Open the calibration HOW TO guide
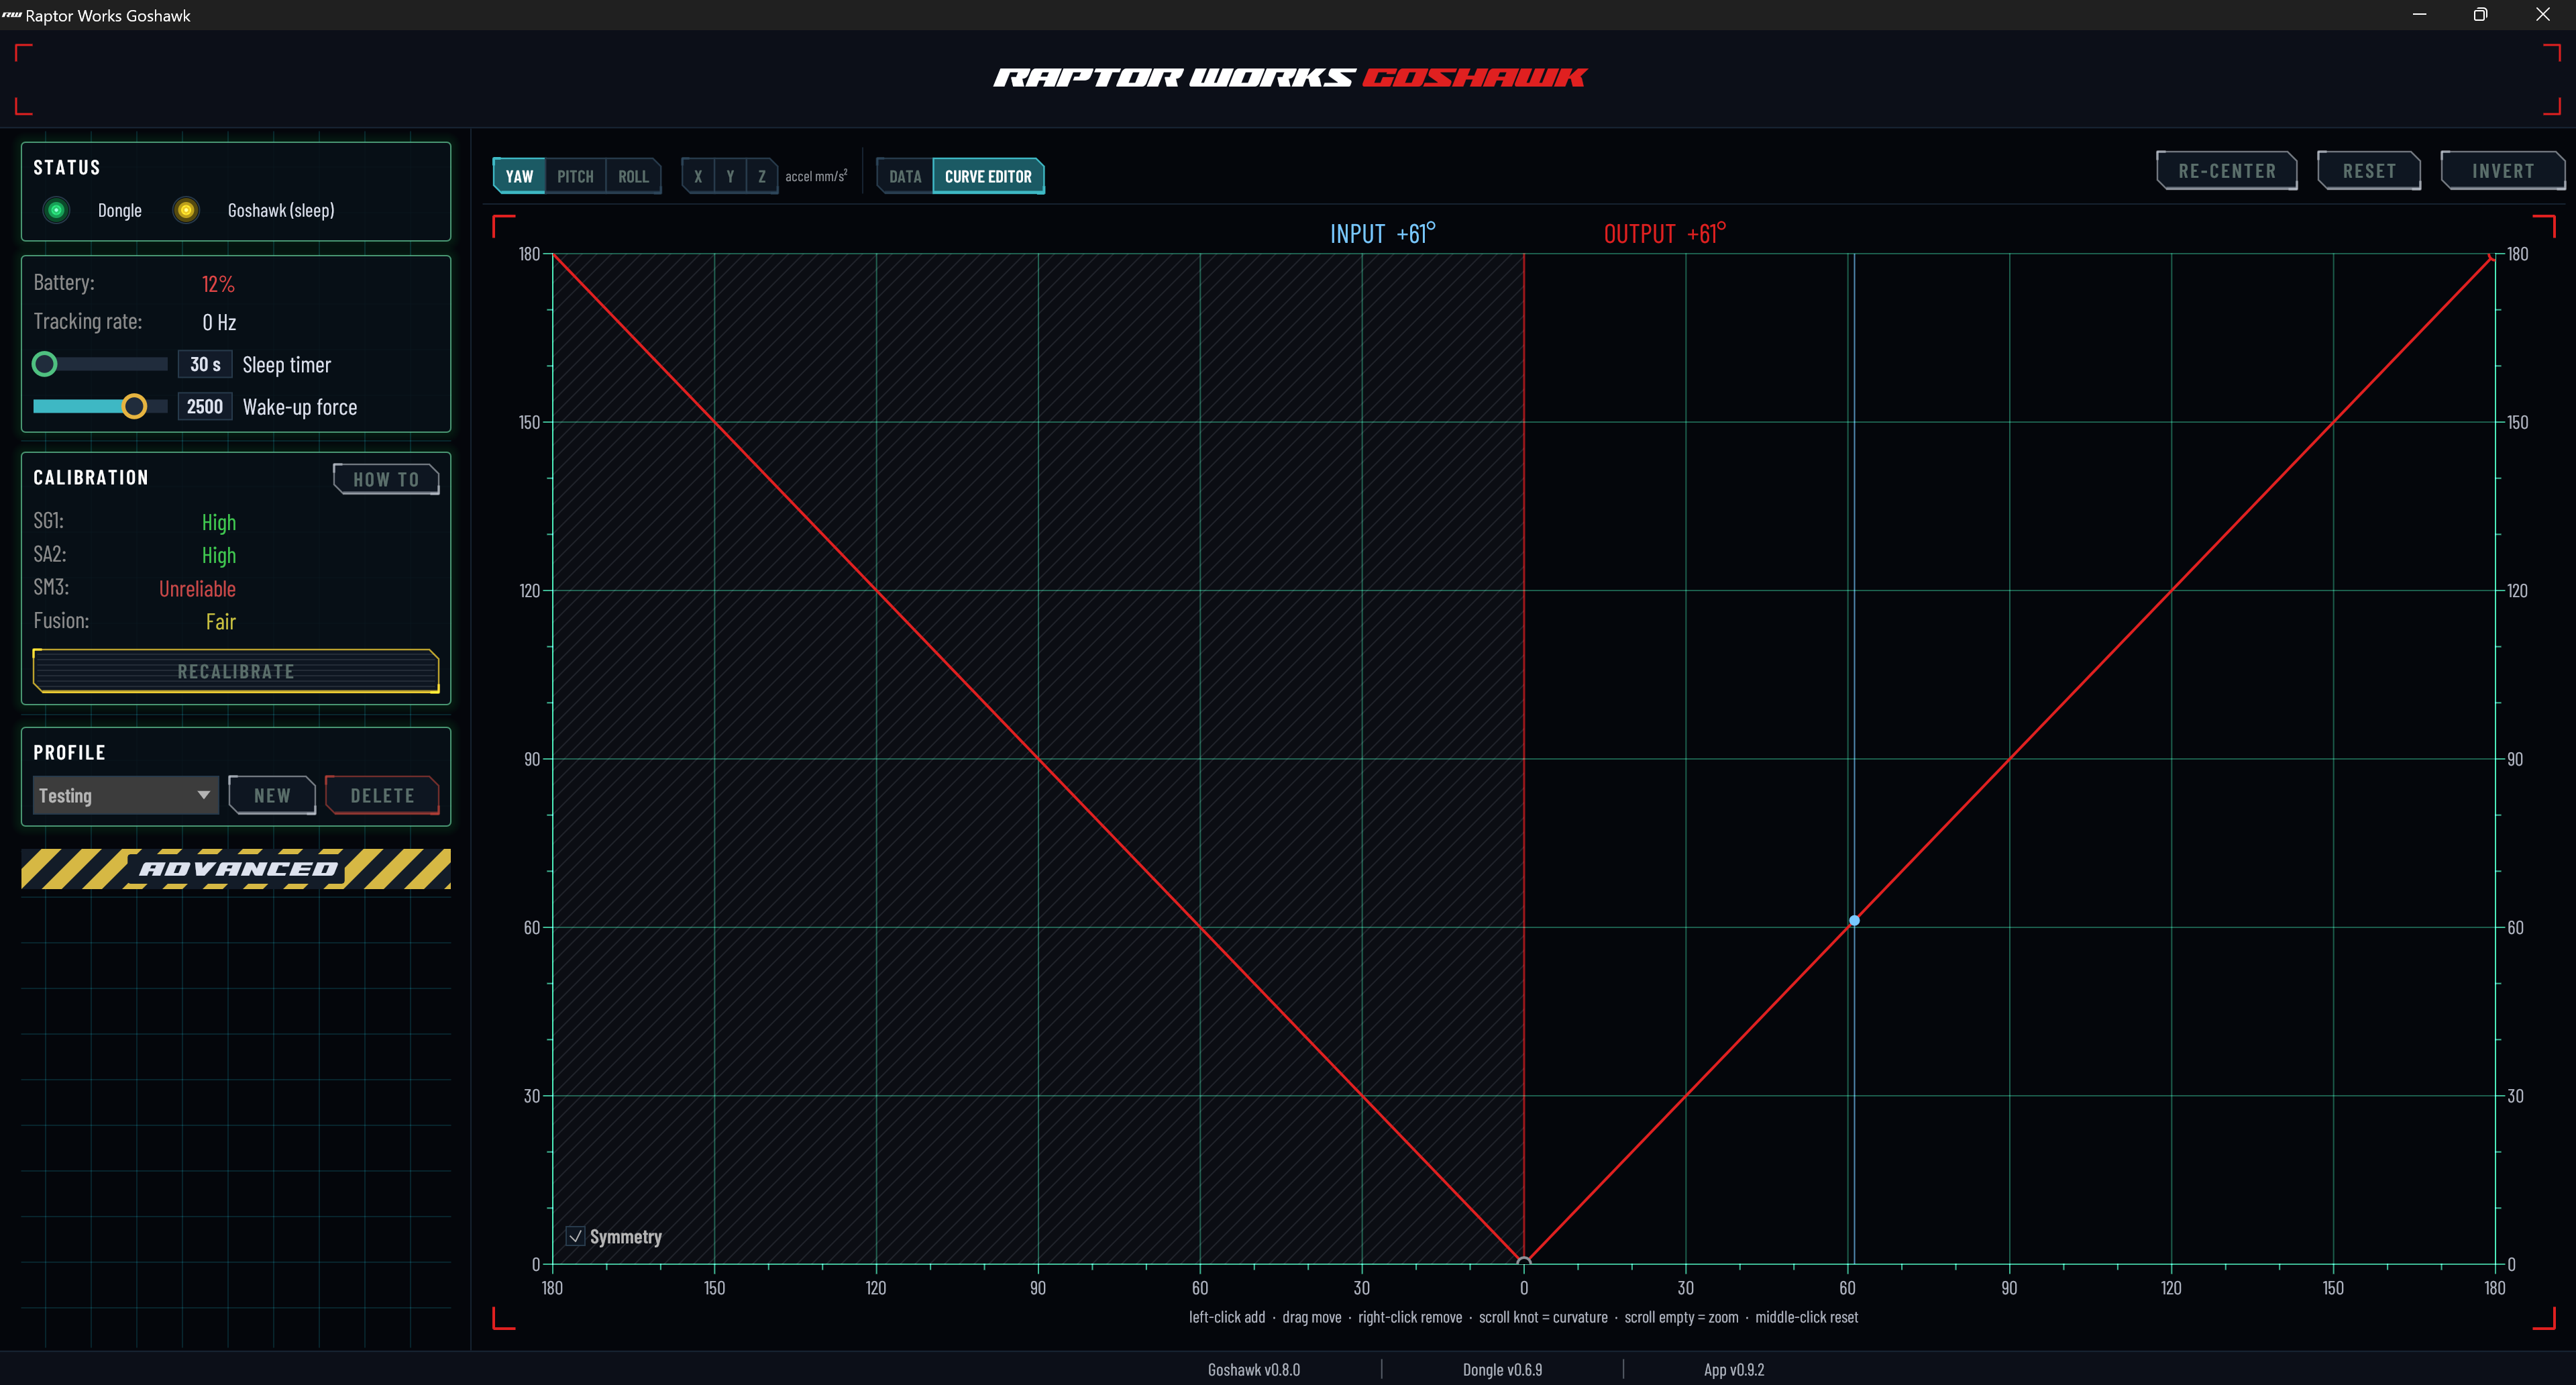Image resolution: width=2576 pixels, height=1385 pixels. (386, 479)
